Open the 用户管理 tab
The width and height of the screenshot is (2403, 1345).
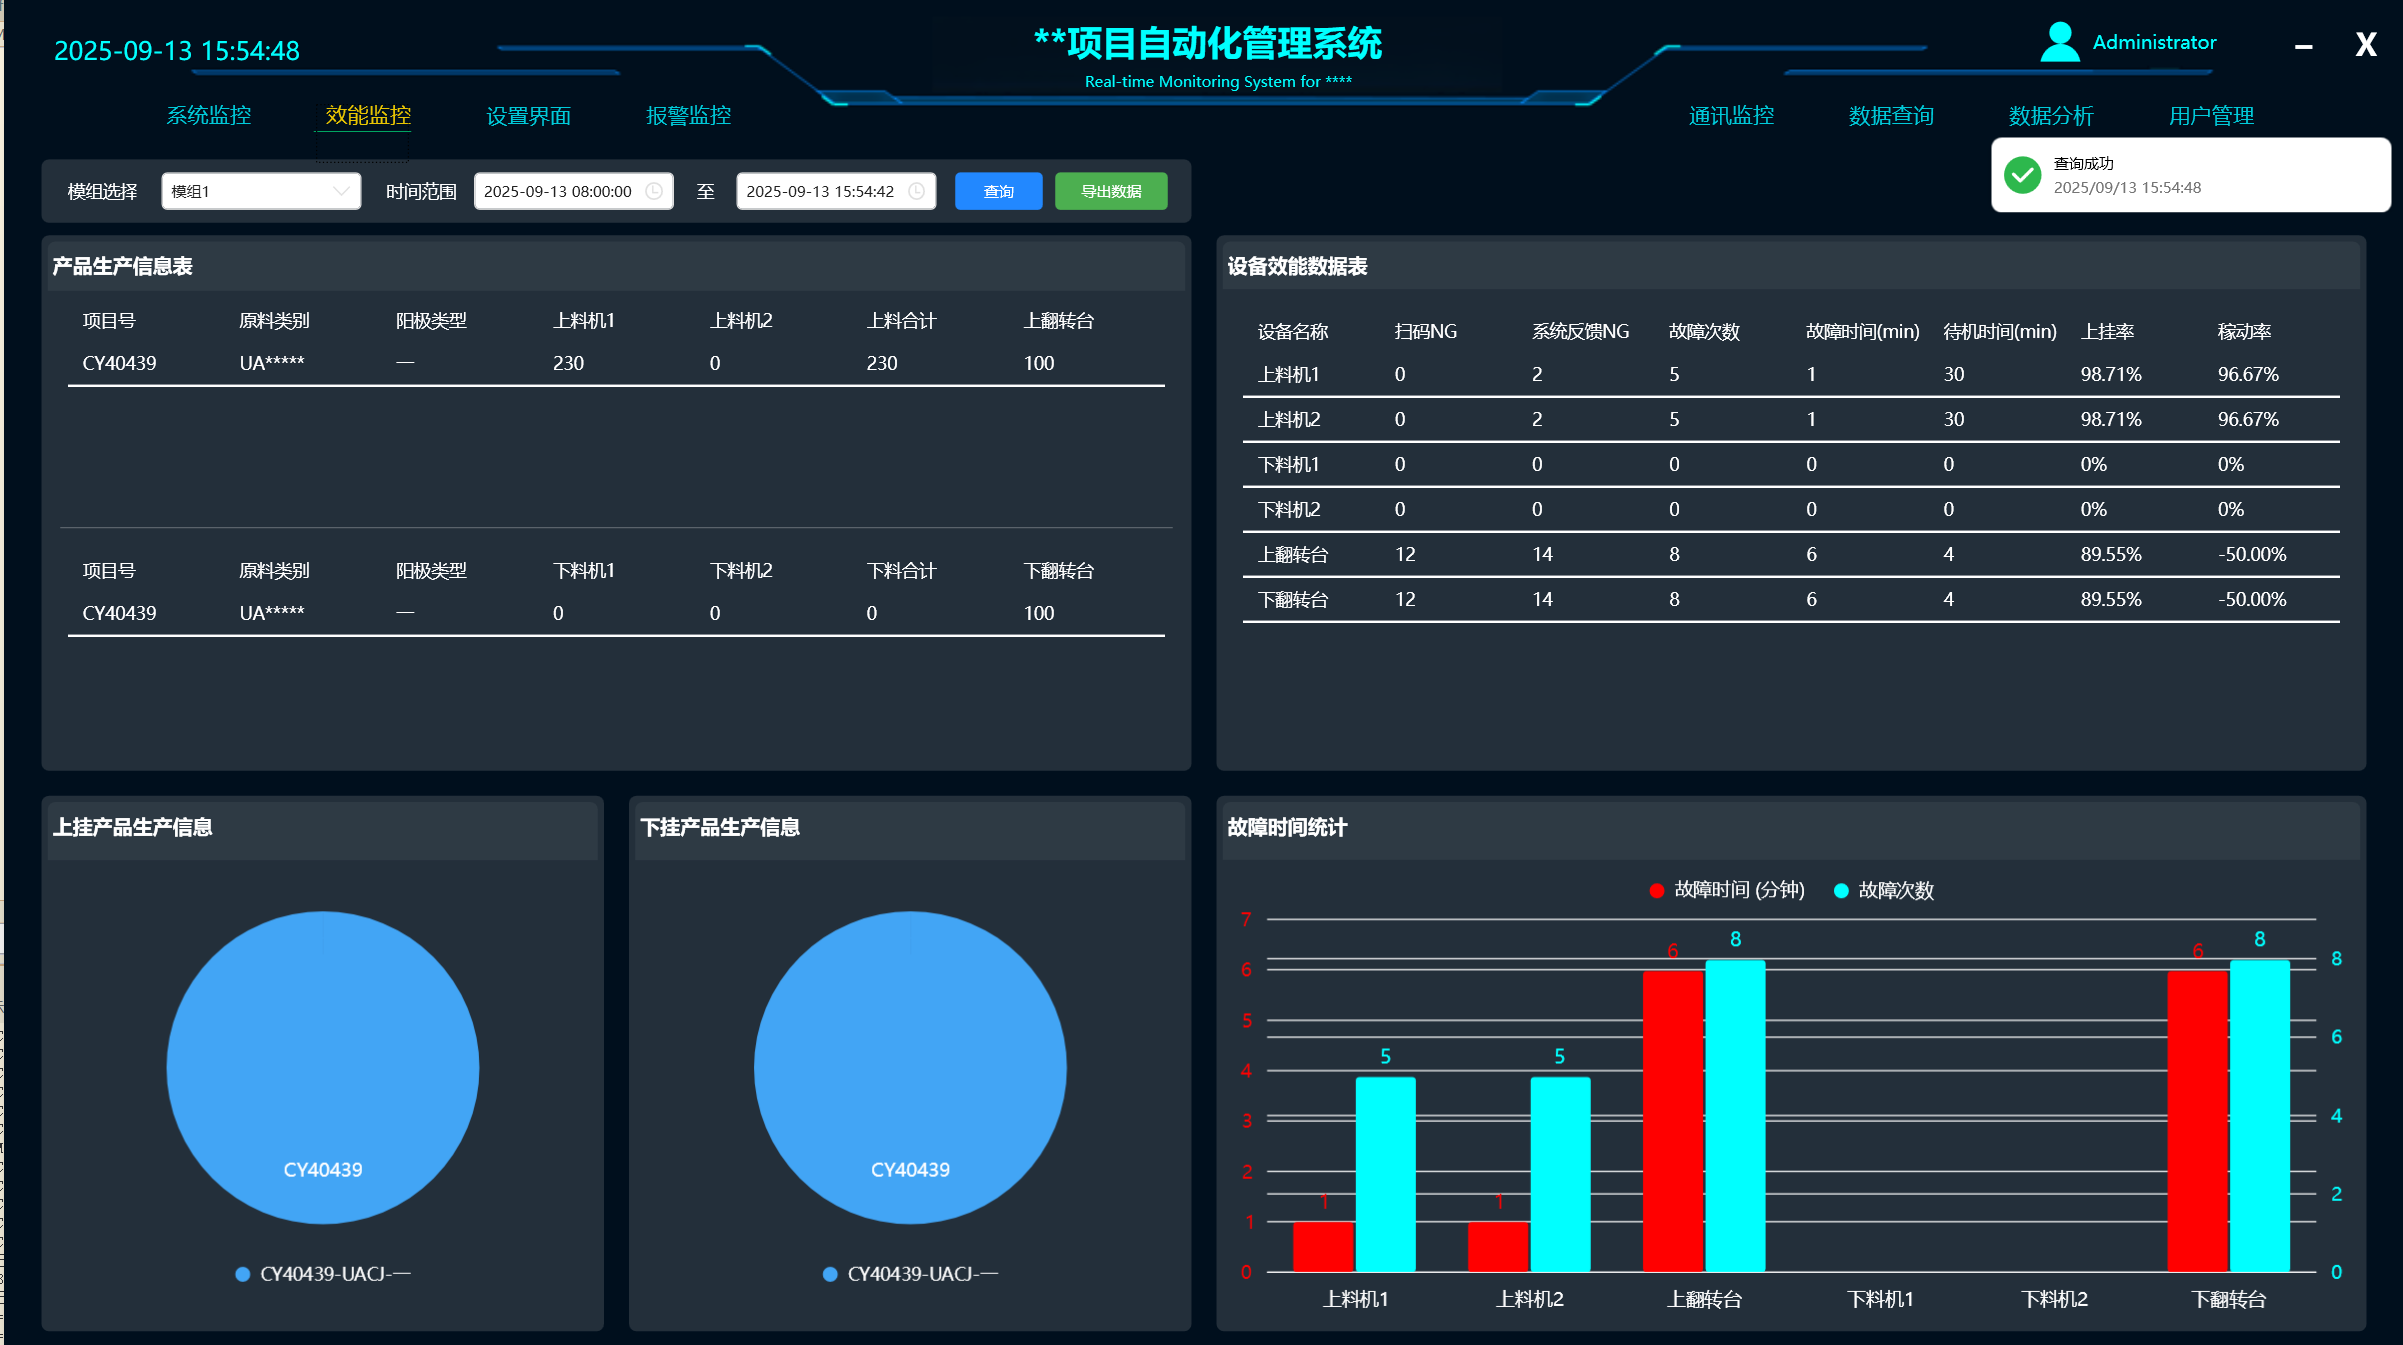click(2210, 116)
